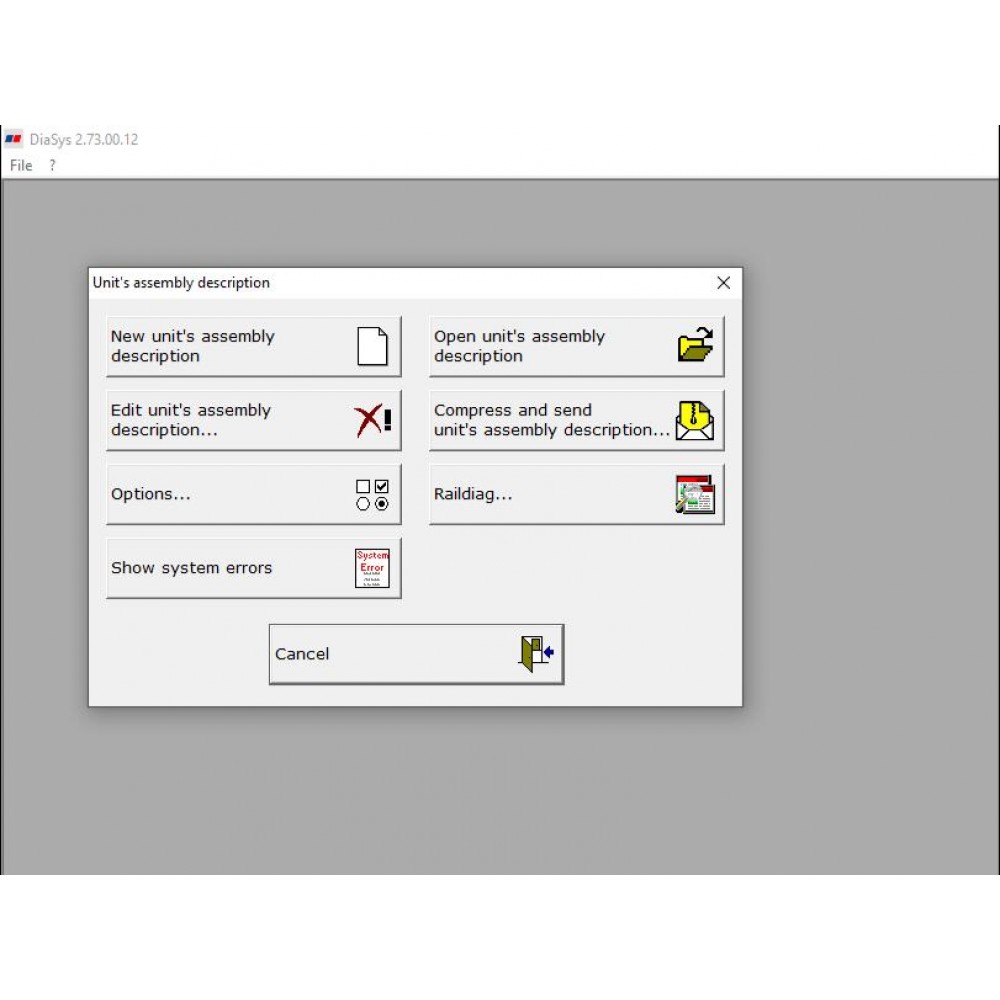The width and height of the screenshot is (1000, 1000).
Task: Open an existing unit's assembly description
Action: (x=550, y=346)
